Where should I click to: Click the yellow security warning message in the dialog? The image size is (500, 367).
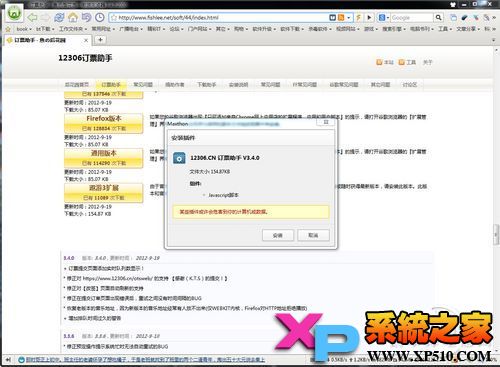(251, 212)
